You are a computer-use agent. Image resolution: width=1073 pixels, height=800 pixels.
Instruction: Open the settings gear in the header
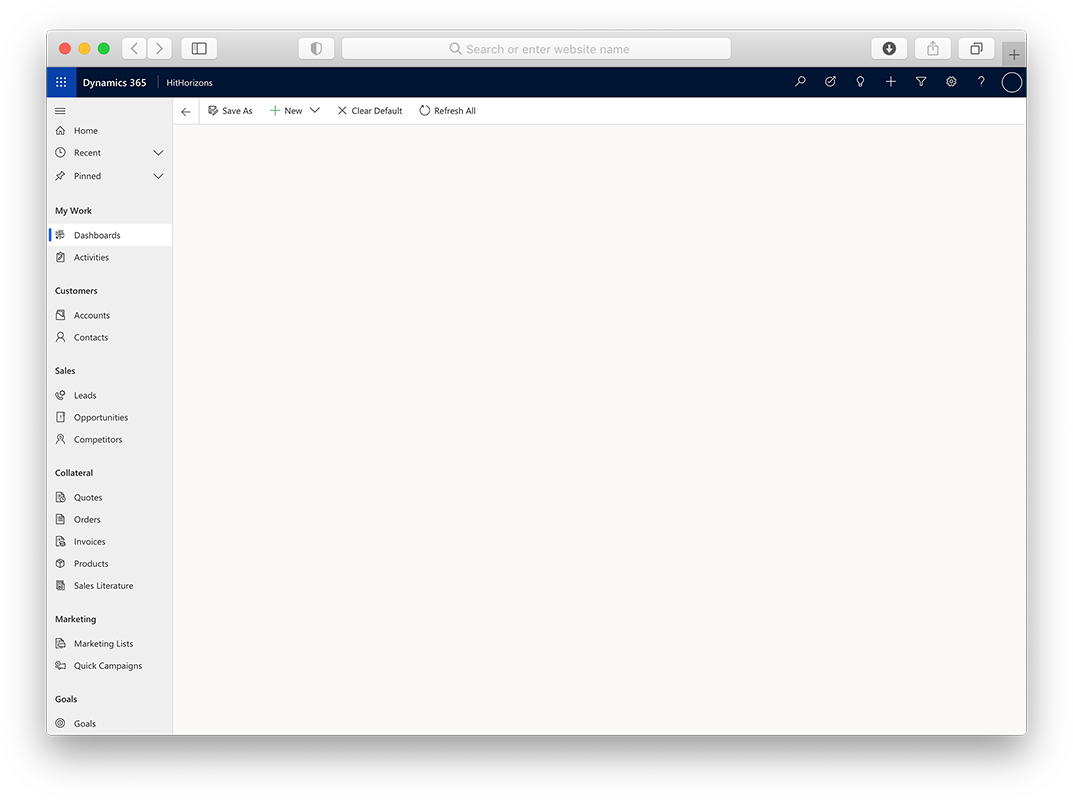951,81
